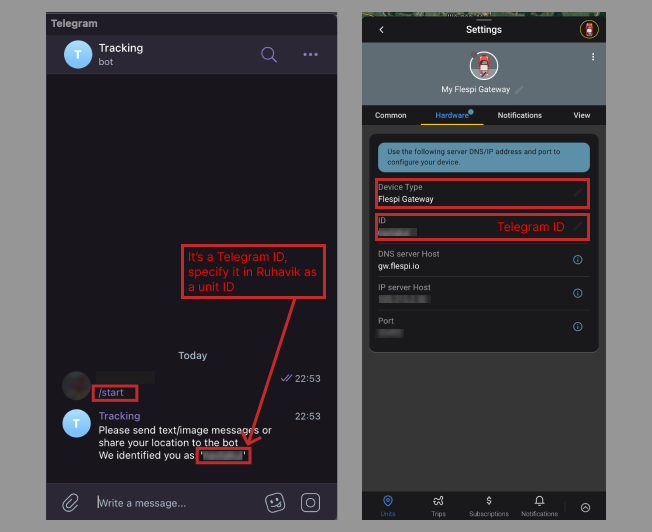Click the blurred IP server Host value
This screenshot has height=532, width=652.
click(x=405, y=299)
